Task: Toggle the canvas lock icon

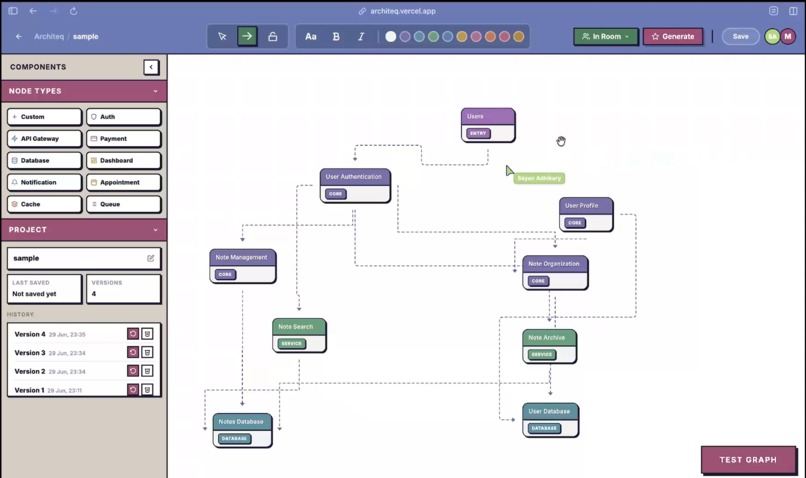Action: click(272, 36)
